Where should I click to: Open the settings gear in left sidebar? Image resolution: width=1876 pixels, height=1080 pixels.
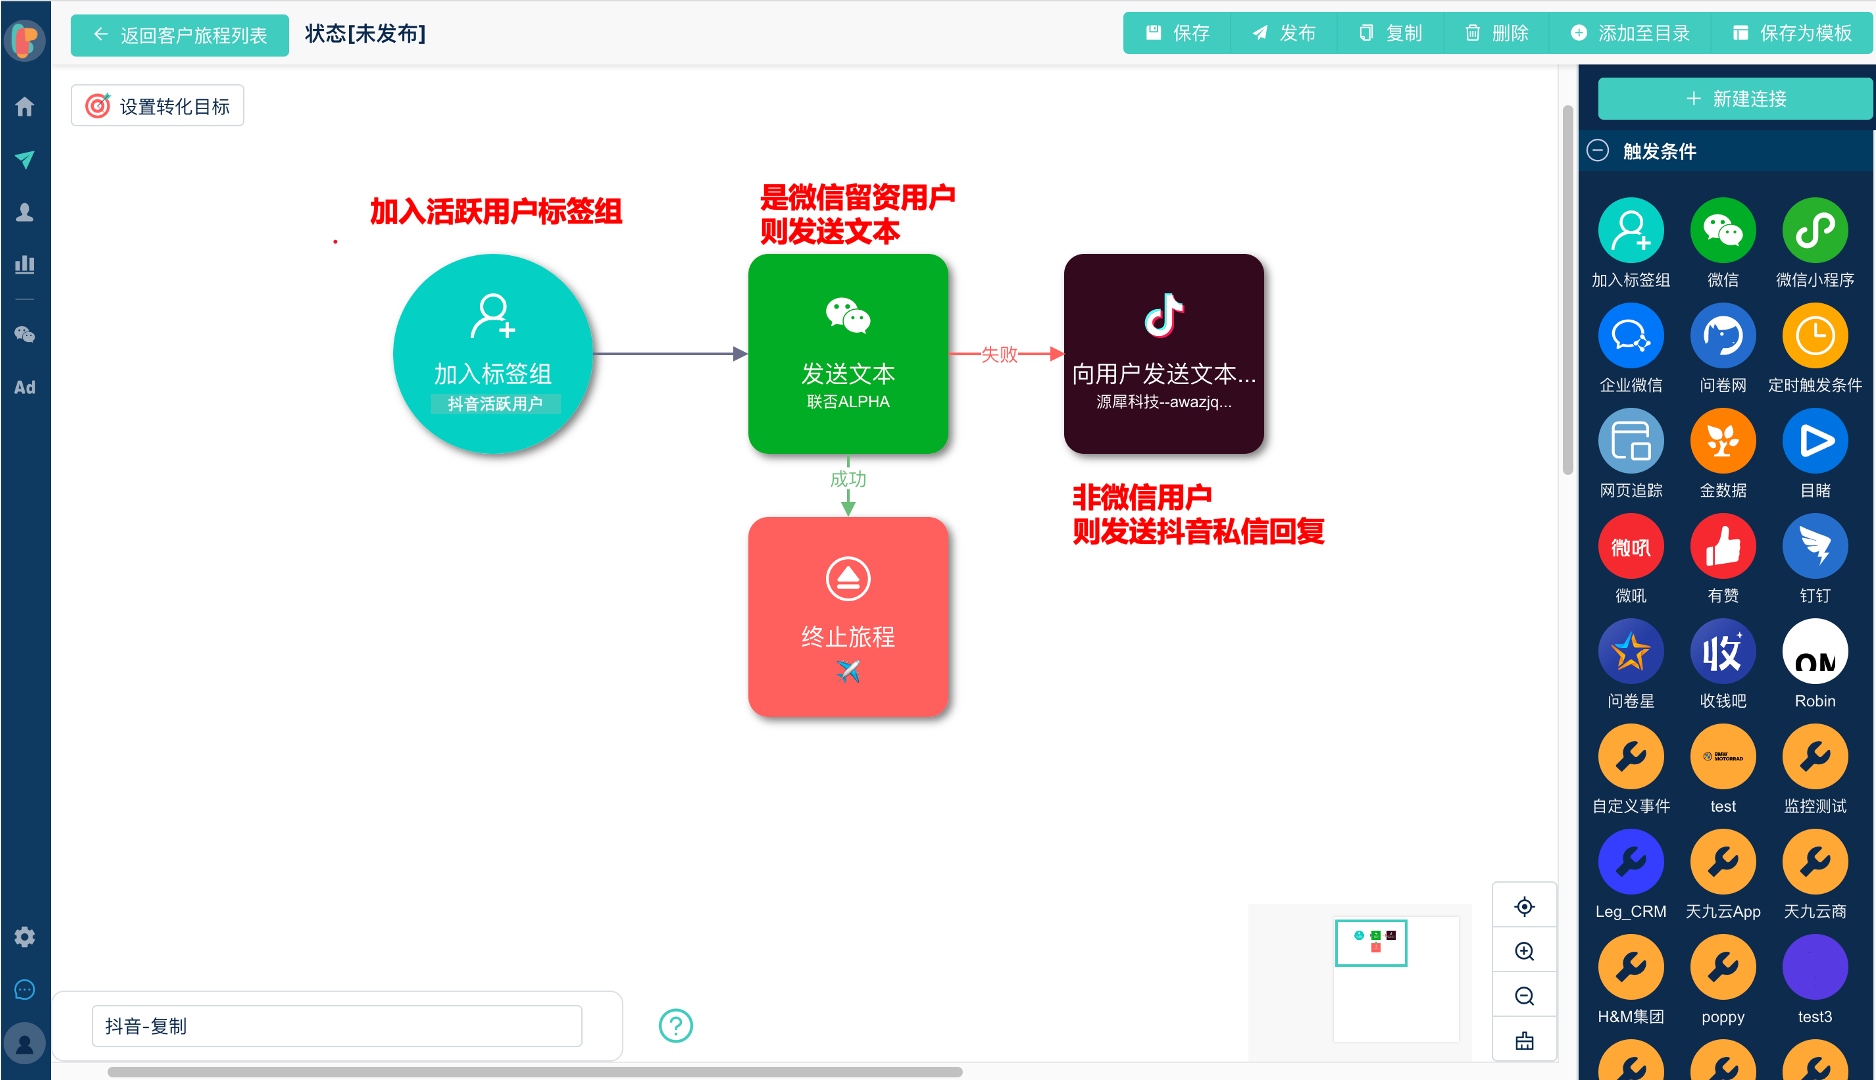25,937
